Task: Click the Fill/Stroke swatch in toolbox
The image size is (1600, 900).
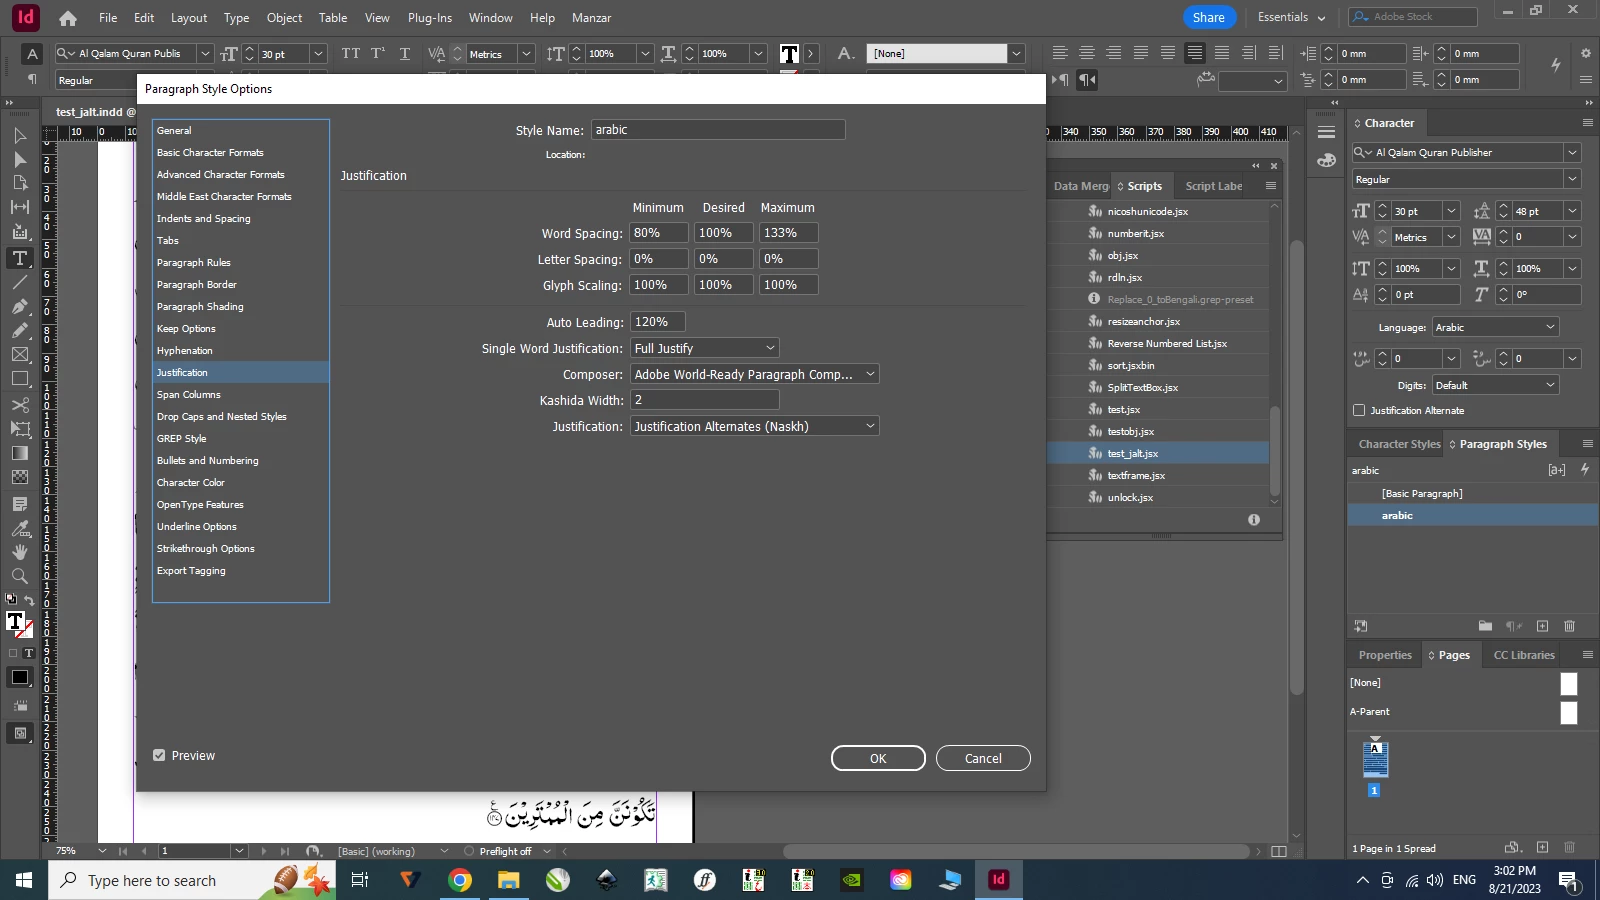Action: pos(19,625)
